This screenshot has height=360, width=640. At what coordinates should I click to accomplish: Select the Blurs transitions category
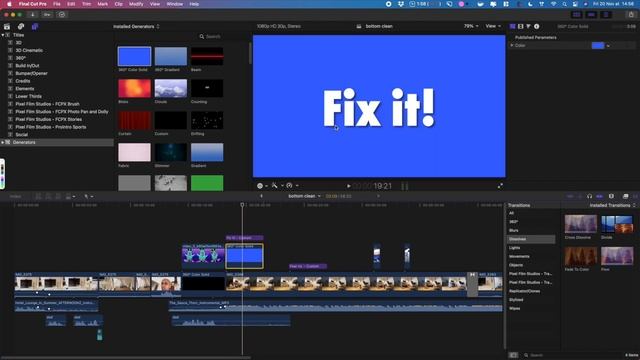[513, 231]
